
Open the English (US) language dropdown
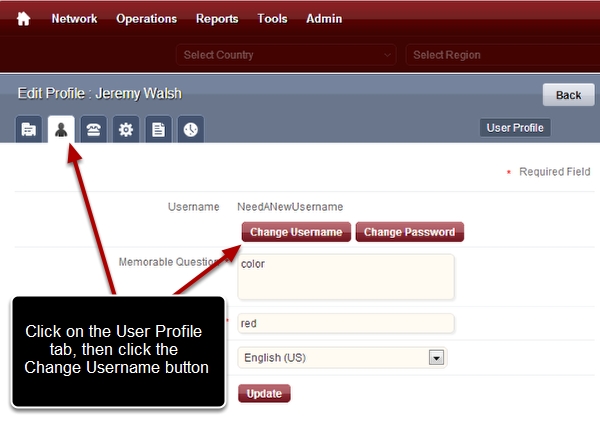click(x=341, y=357)
